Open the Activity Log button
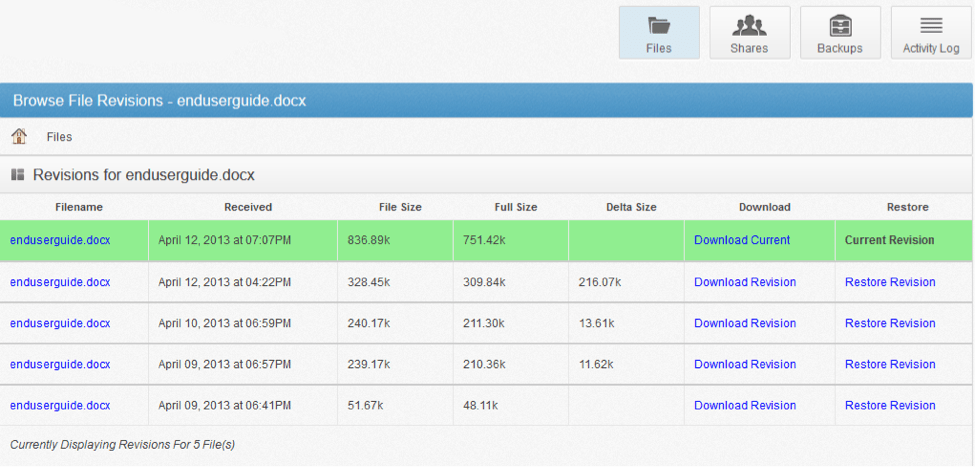 coord(931,33)
